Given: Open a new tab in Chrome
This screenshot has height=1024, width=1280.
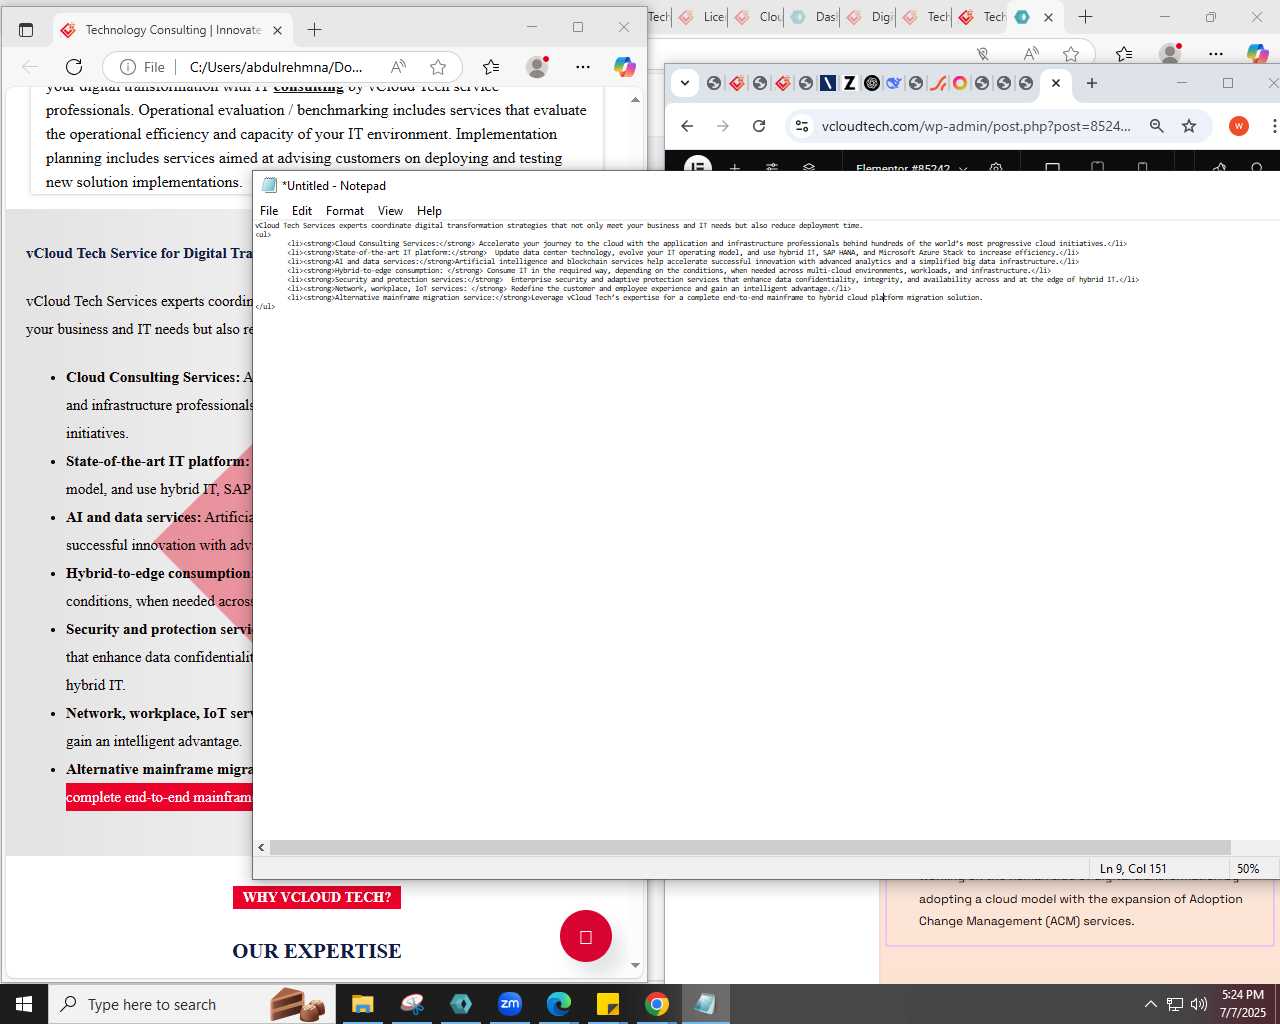Looking at the screenshot, I should pos(1092,83).
